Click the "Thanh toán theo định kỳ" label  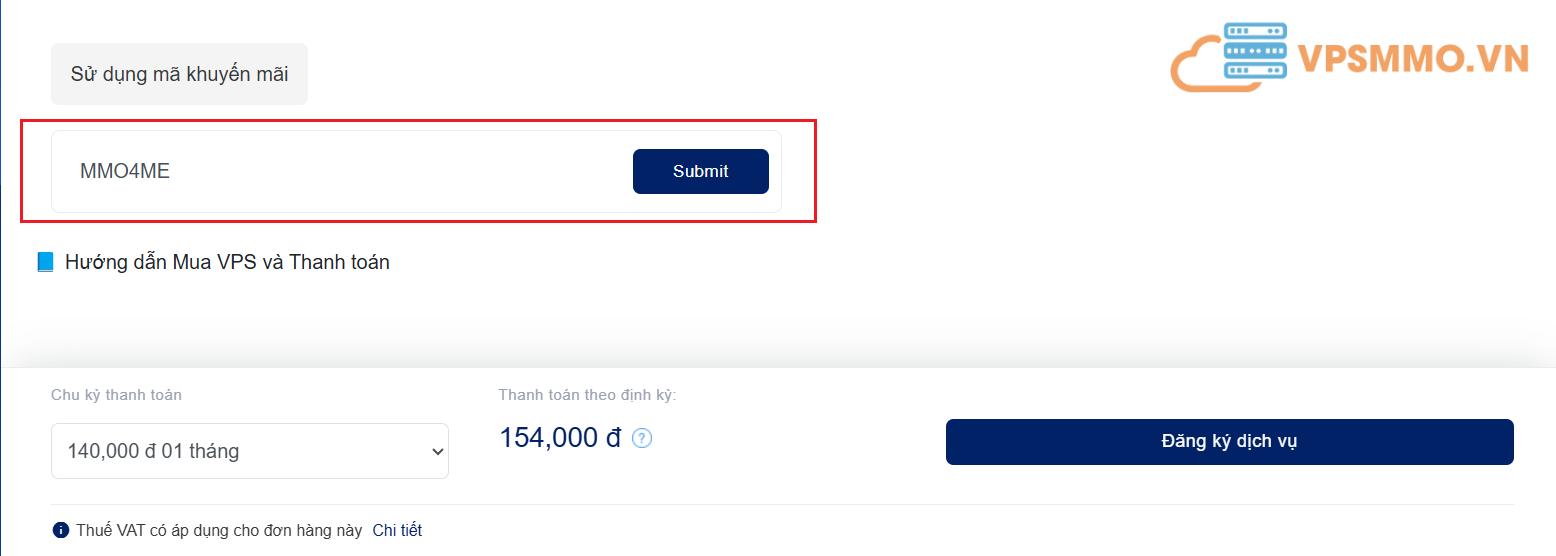pyautogui.click(x=587, y=395)
